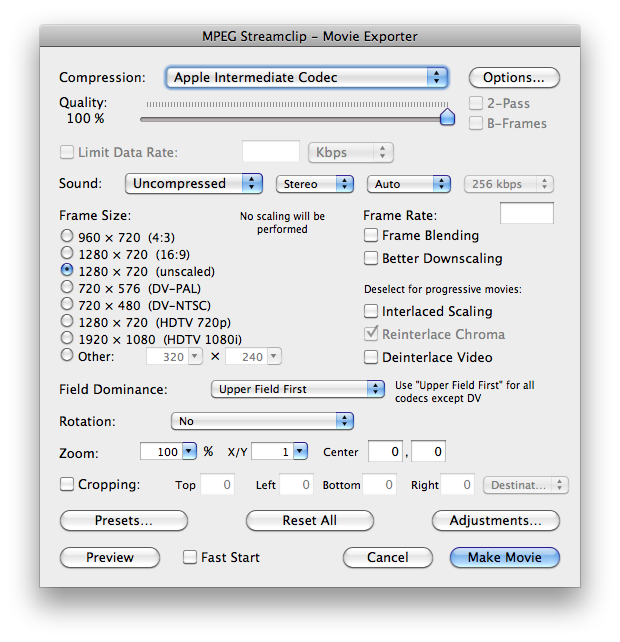Open the Destinat... cropping dropdown
Viewport: 620px width, 642px height.
(x=526, y=485)
